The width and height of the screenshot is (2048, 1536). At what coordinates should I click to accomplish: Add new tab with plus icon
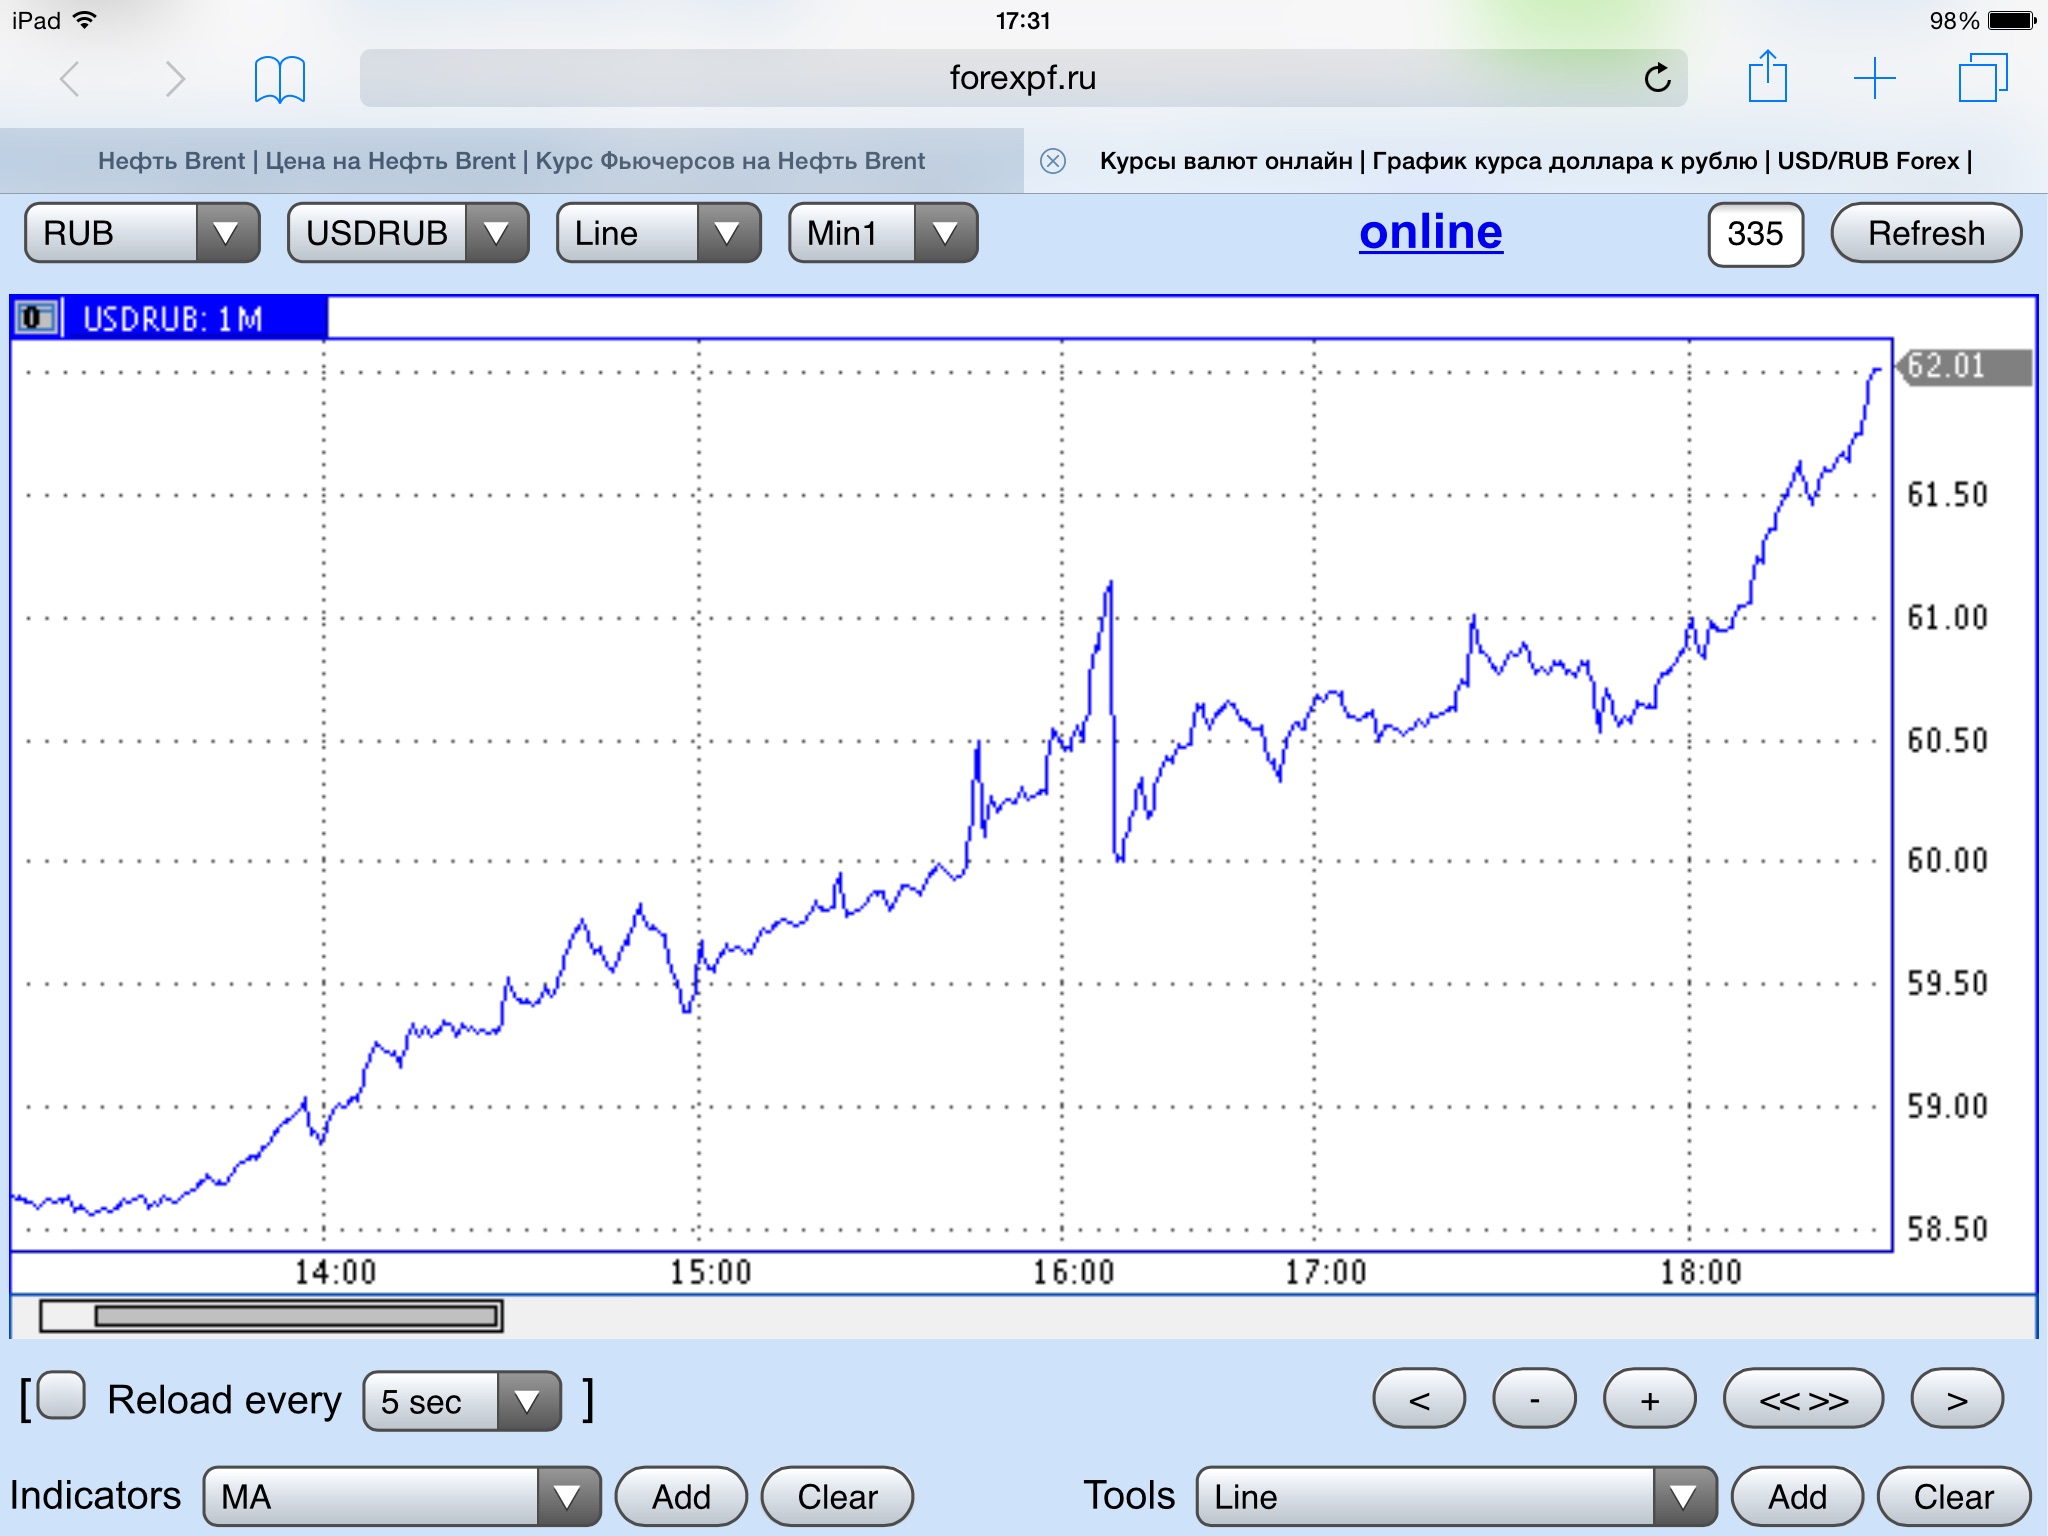coord(1874,78)
